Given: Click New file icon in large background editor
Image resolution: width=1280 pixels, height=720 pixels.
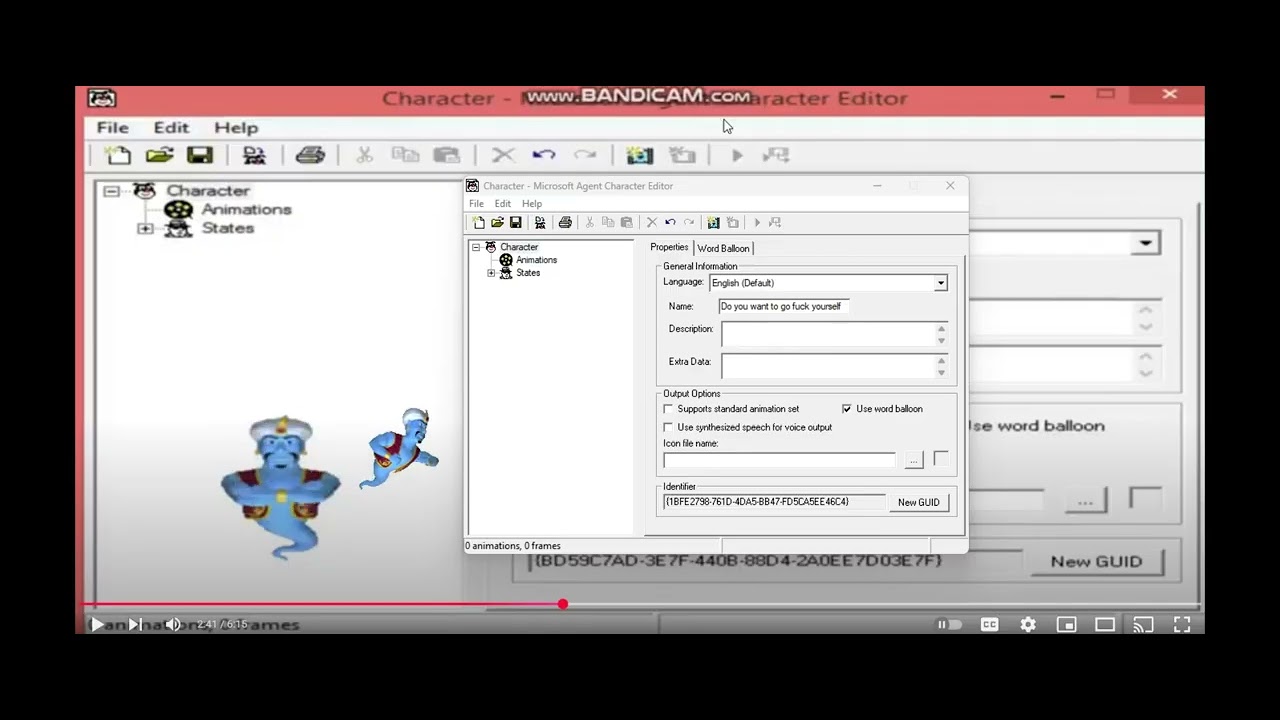Looking at the screenshot, I should pyautogui.click(x=118, y=155).
